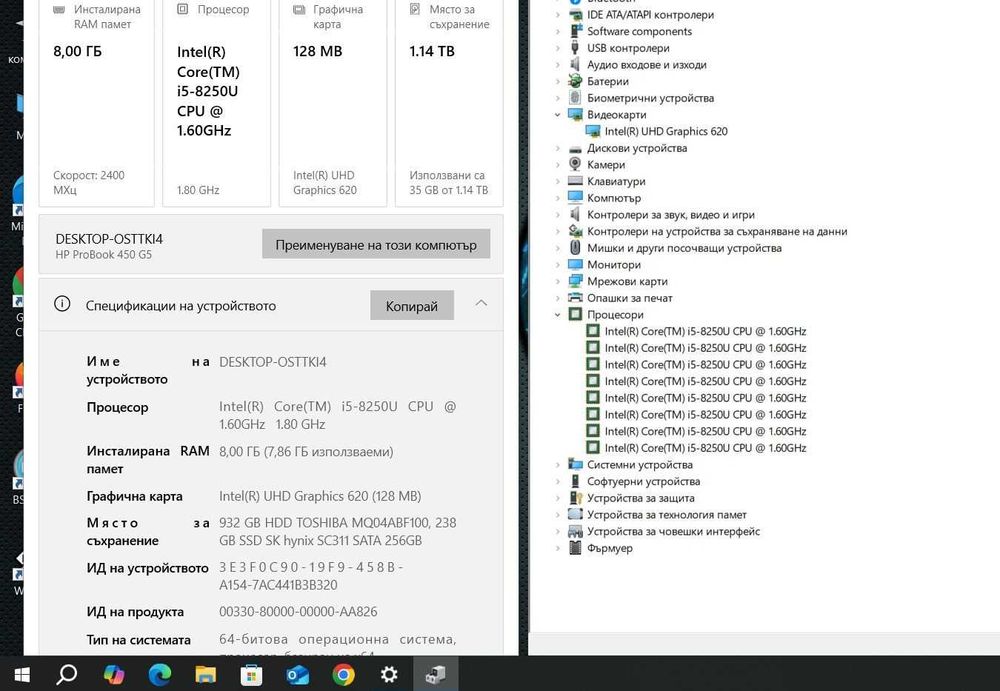Click the Графична карта 128 MB card
Screen dimensions: 1000x691
point(333,102)
